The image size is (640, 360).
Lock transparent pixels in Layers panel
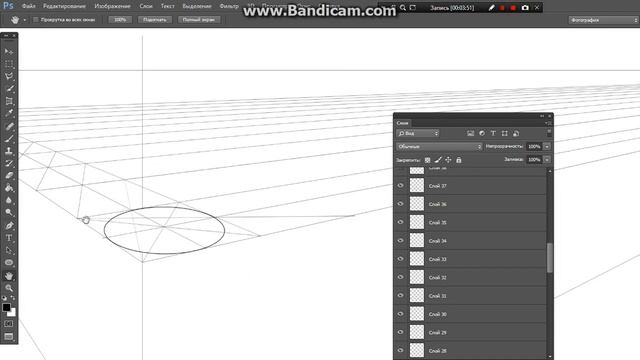click(427, 160)
